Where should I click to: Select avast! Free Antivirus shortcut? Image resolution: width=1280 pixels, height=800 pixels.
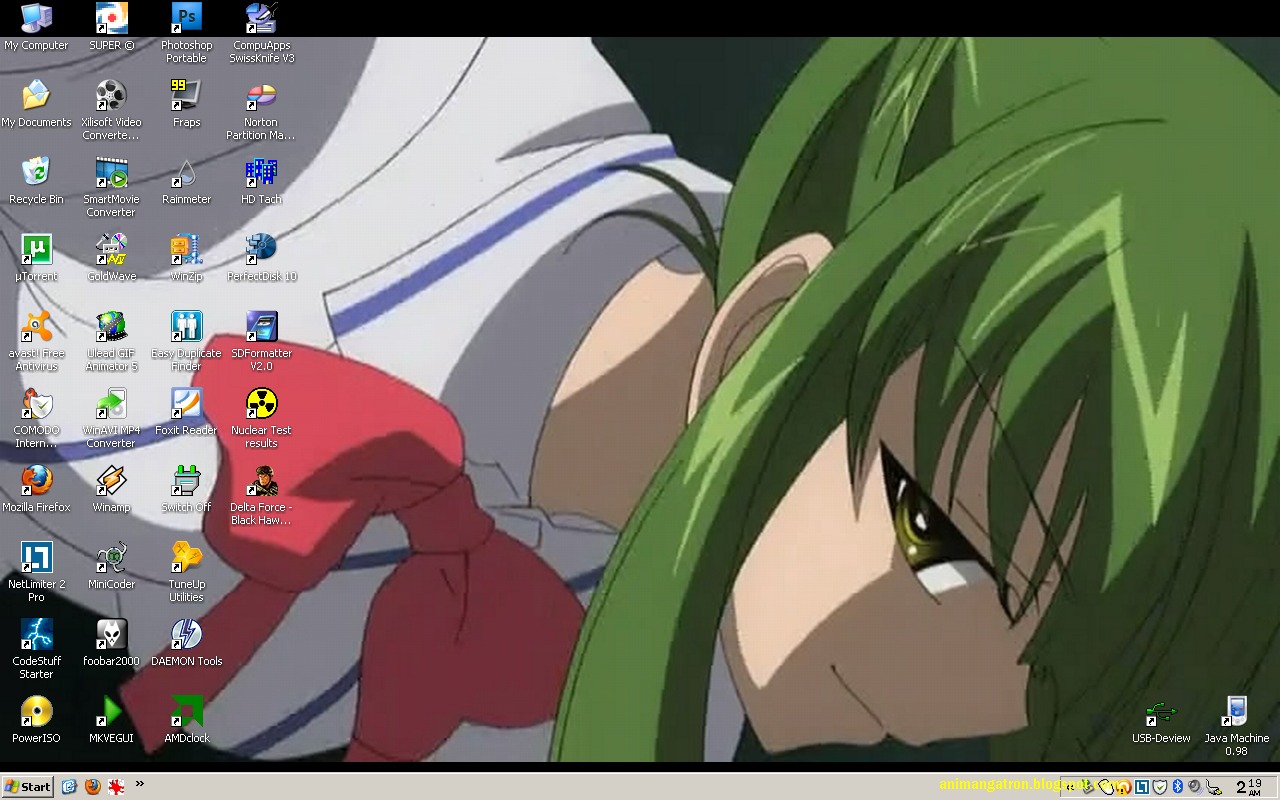point(36,341)
